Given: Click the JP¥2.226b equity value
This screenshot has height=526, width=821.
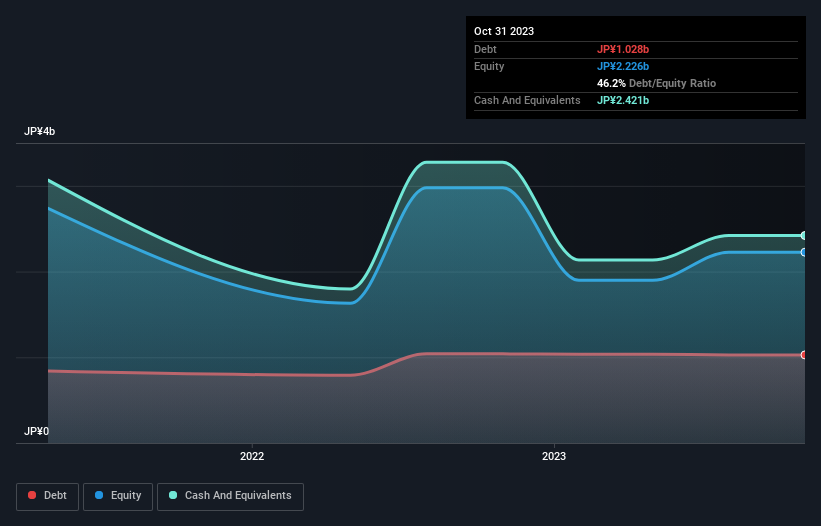Looking at the screenshot, I should coord(623,66).
